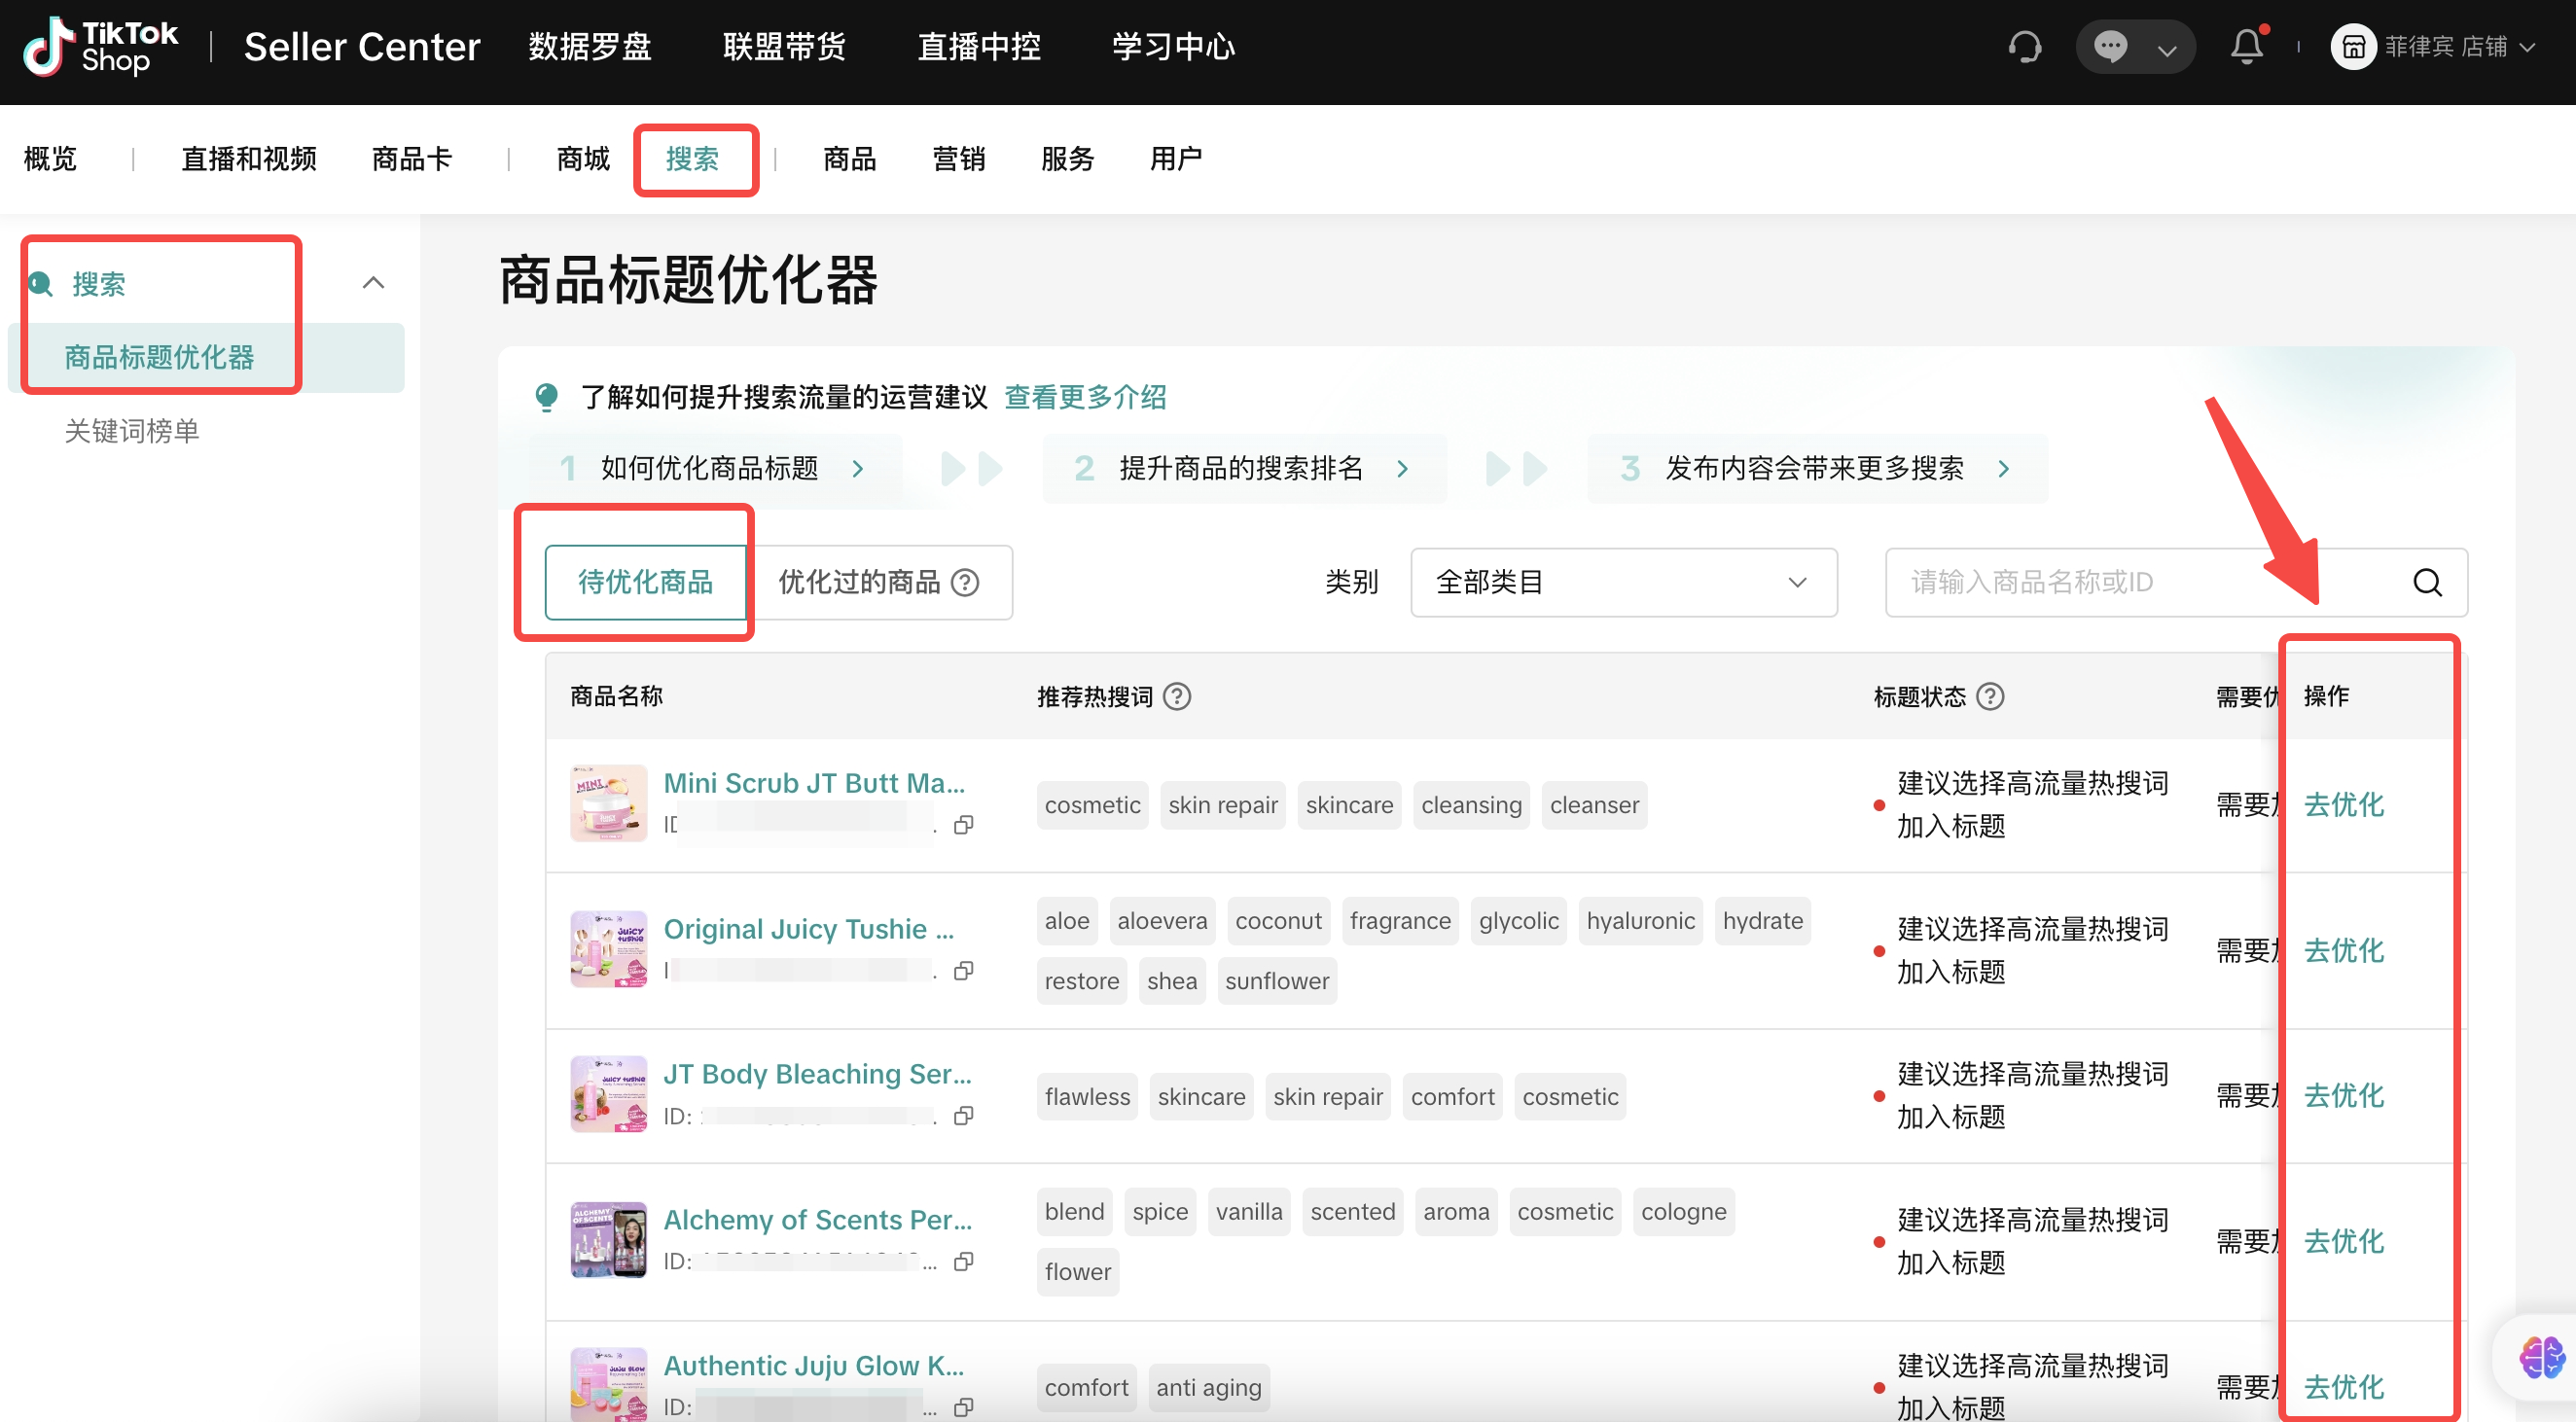
Task: Click the store icon beside 菲律宾 店铺
Action: 2352,46
